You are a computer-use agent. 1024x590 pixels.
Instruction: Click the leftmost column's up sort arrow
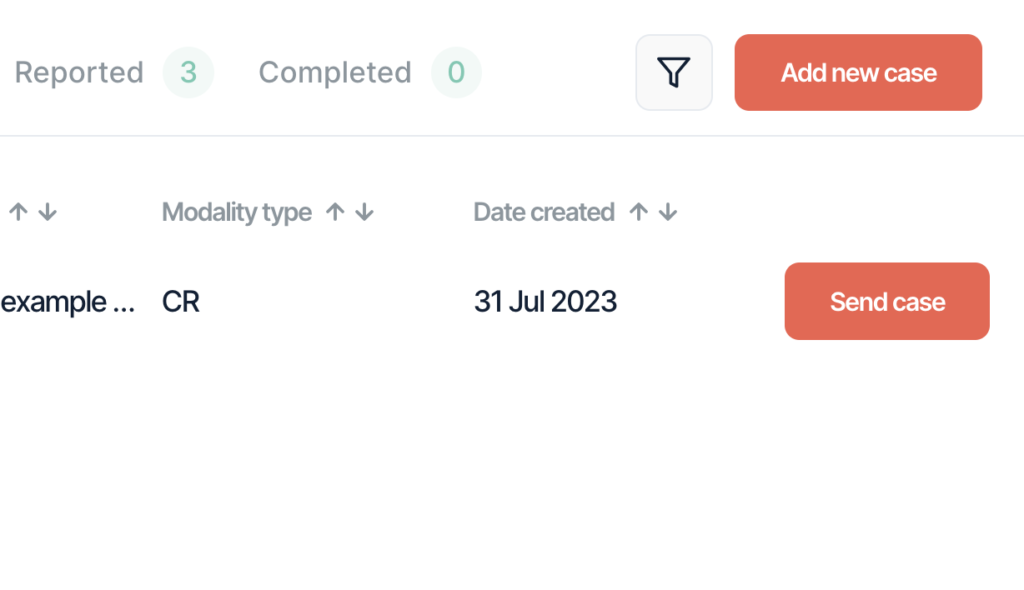point(18,212)
